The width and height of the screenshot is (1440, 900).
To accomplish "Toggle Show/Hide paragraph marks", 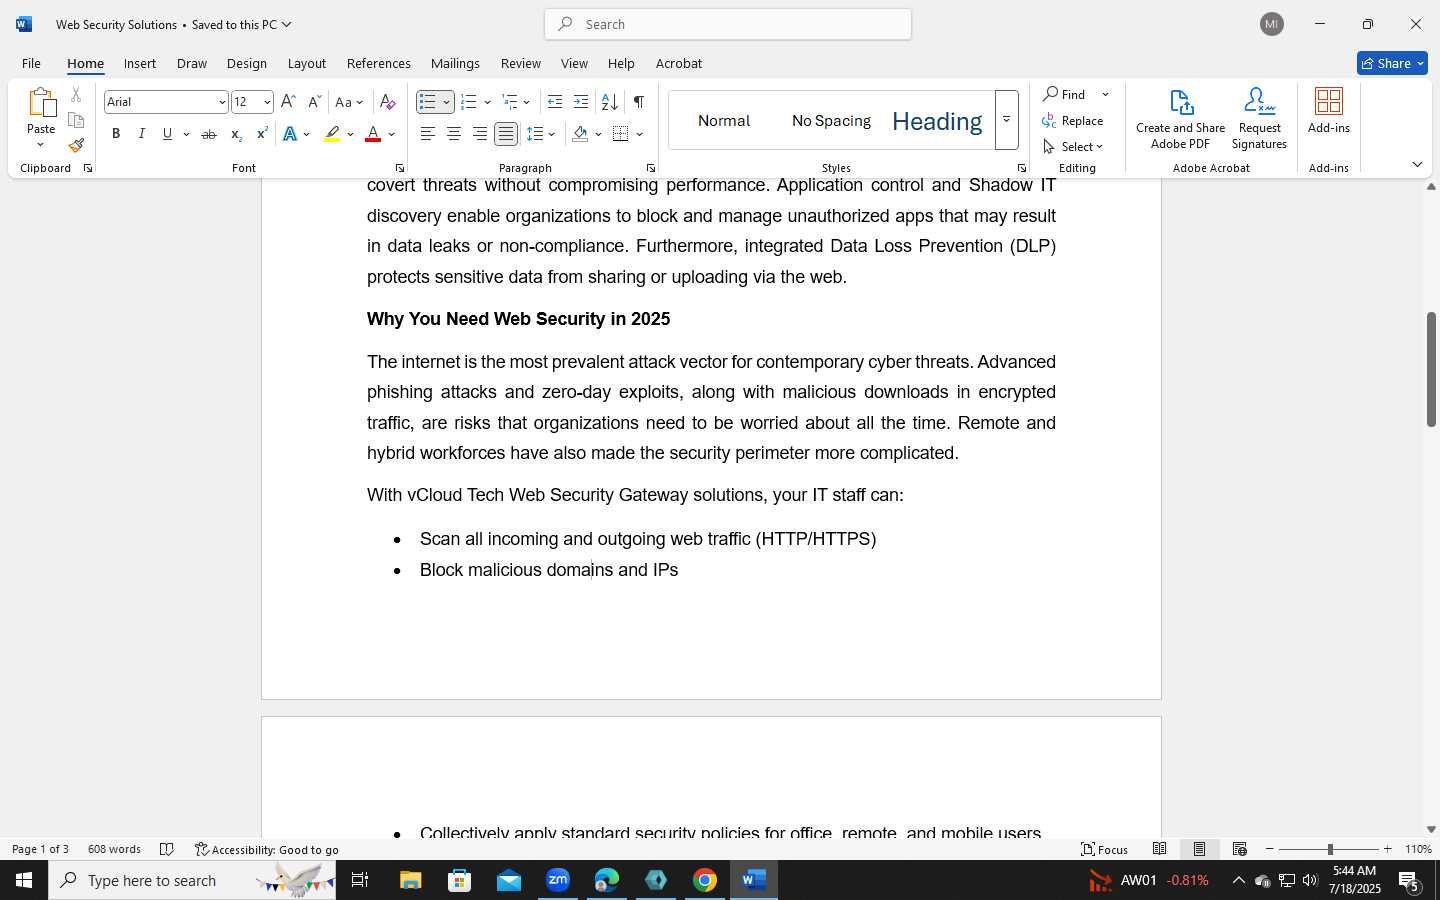I will (x=638, y=102).
